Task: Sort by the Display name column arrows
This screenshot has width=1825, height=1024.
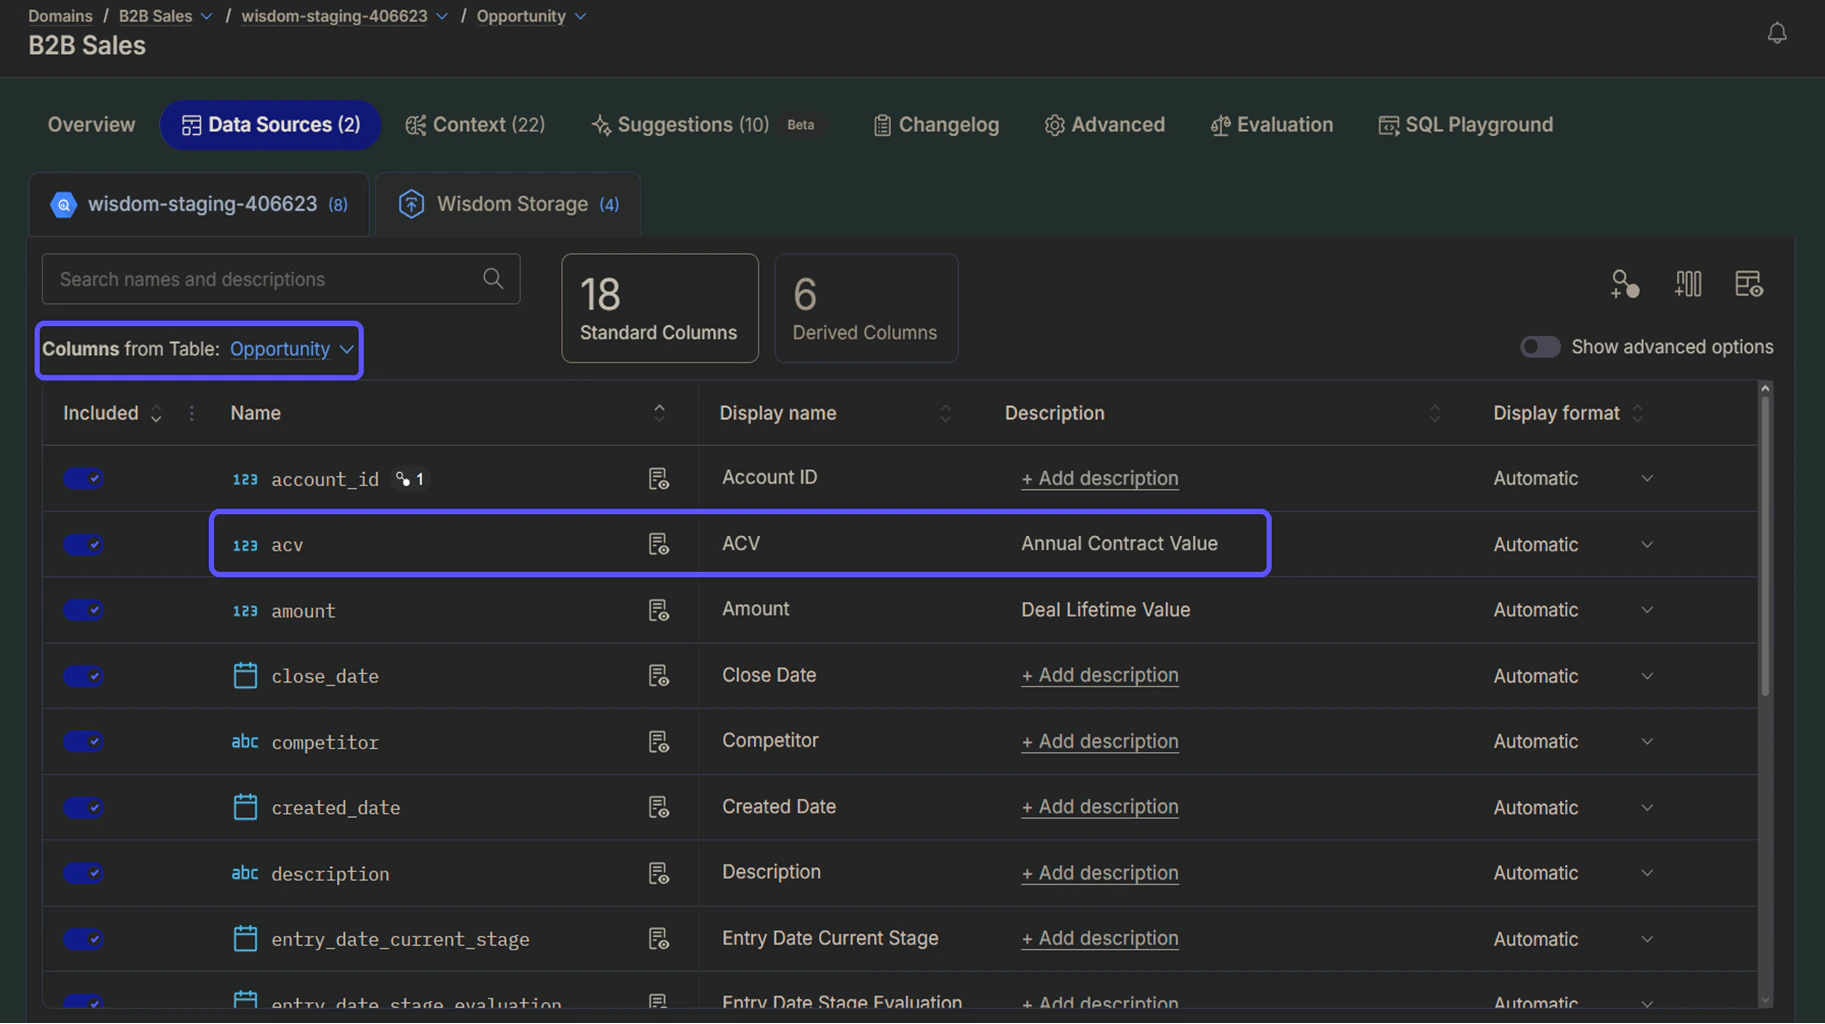Action: pos(945,413)
